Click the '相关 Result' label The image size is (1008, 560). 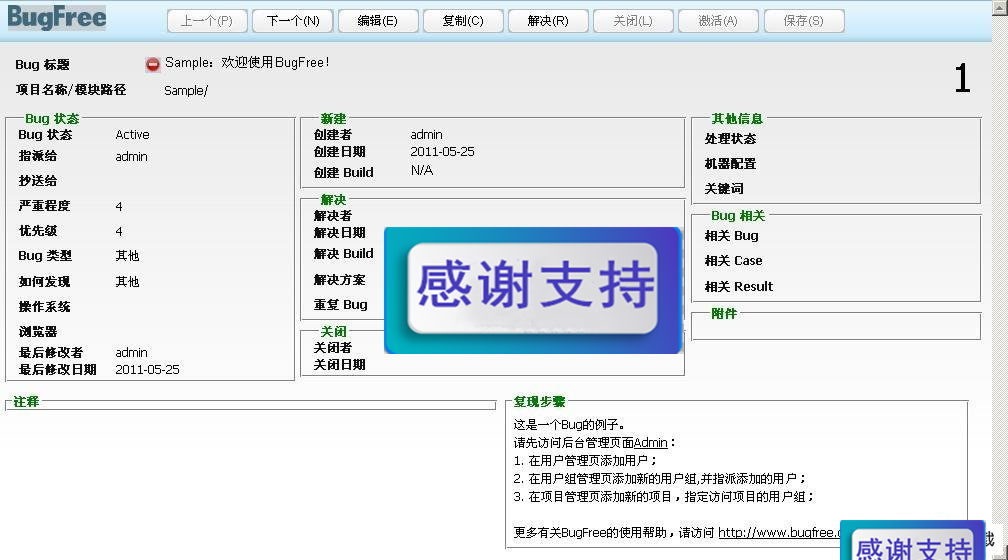739,287
